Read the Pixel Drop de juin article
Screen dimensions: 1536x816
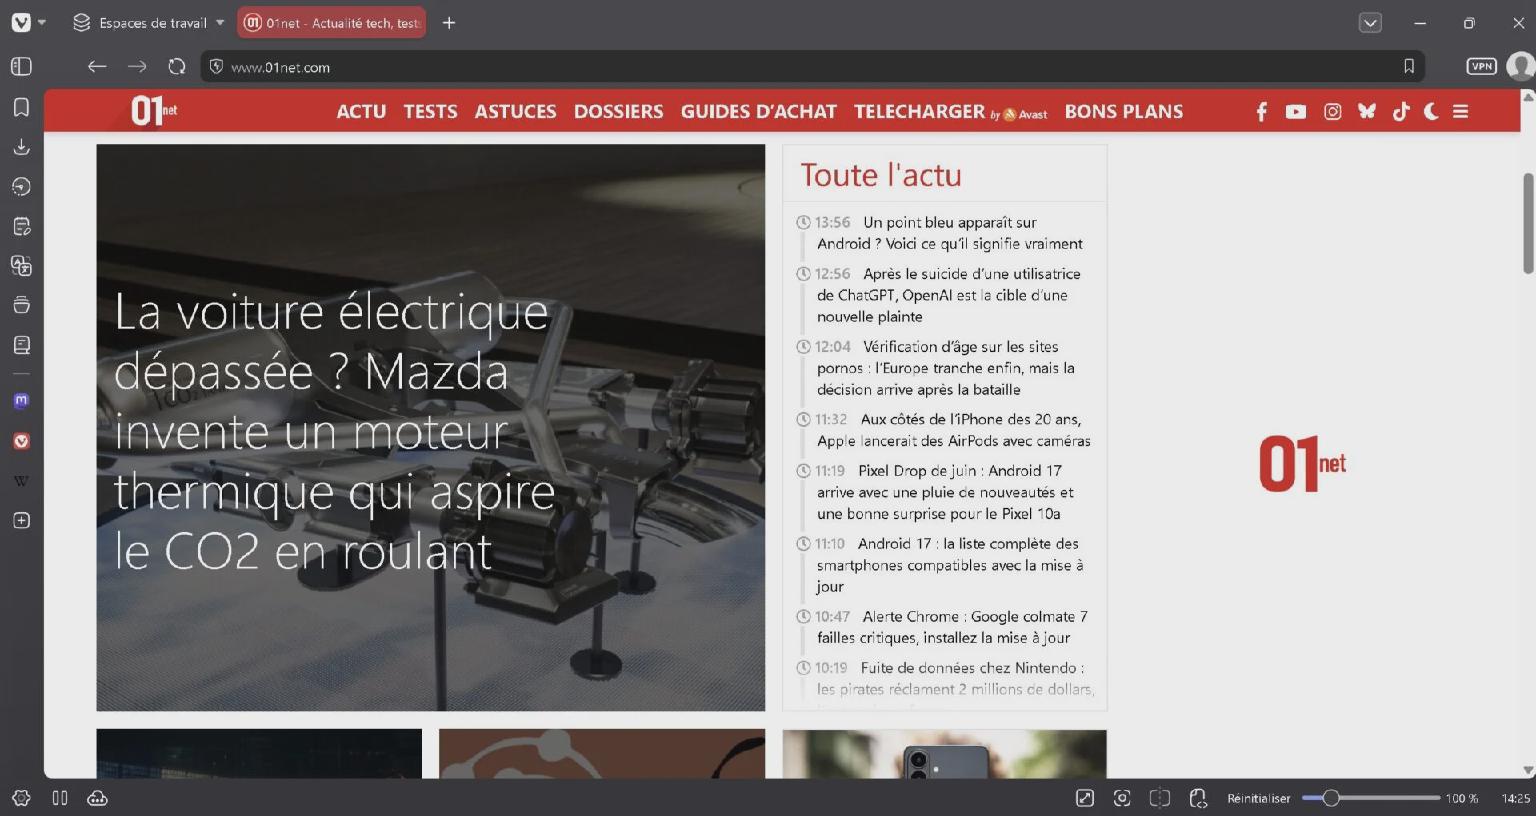coord(944,492)
